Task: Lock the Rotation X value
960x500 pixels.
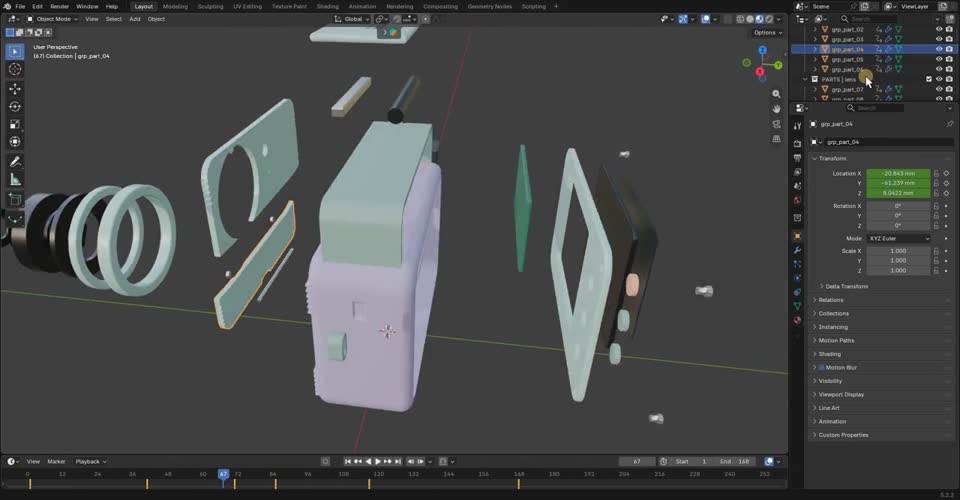Action: pos(936,206)
